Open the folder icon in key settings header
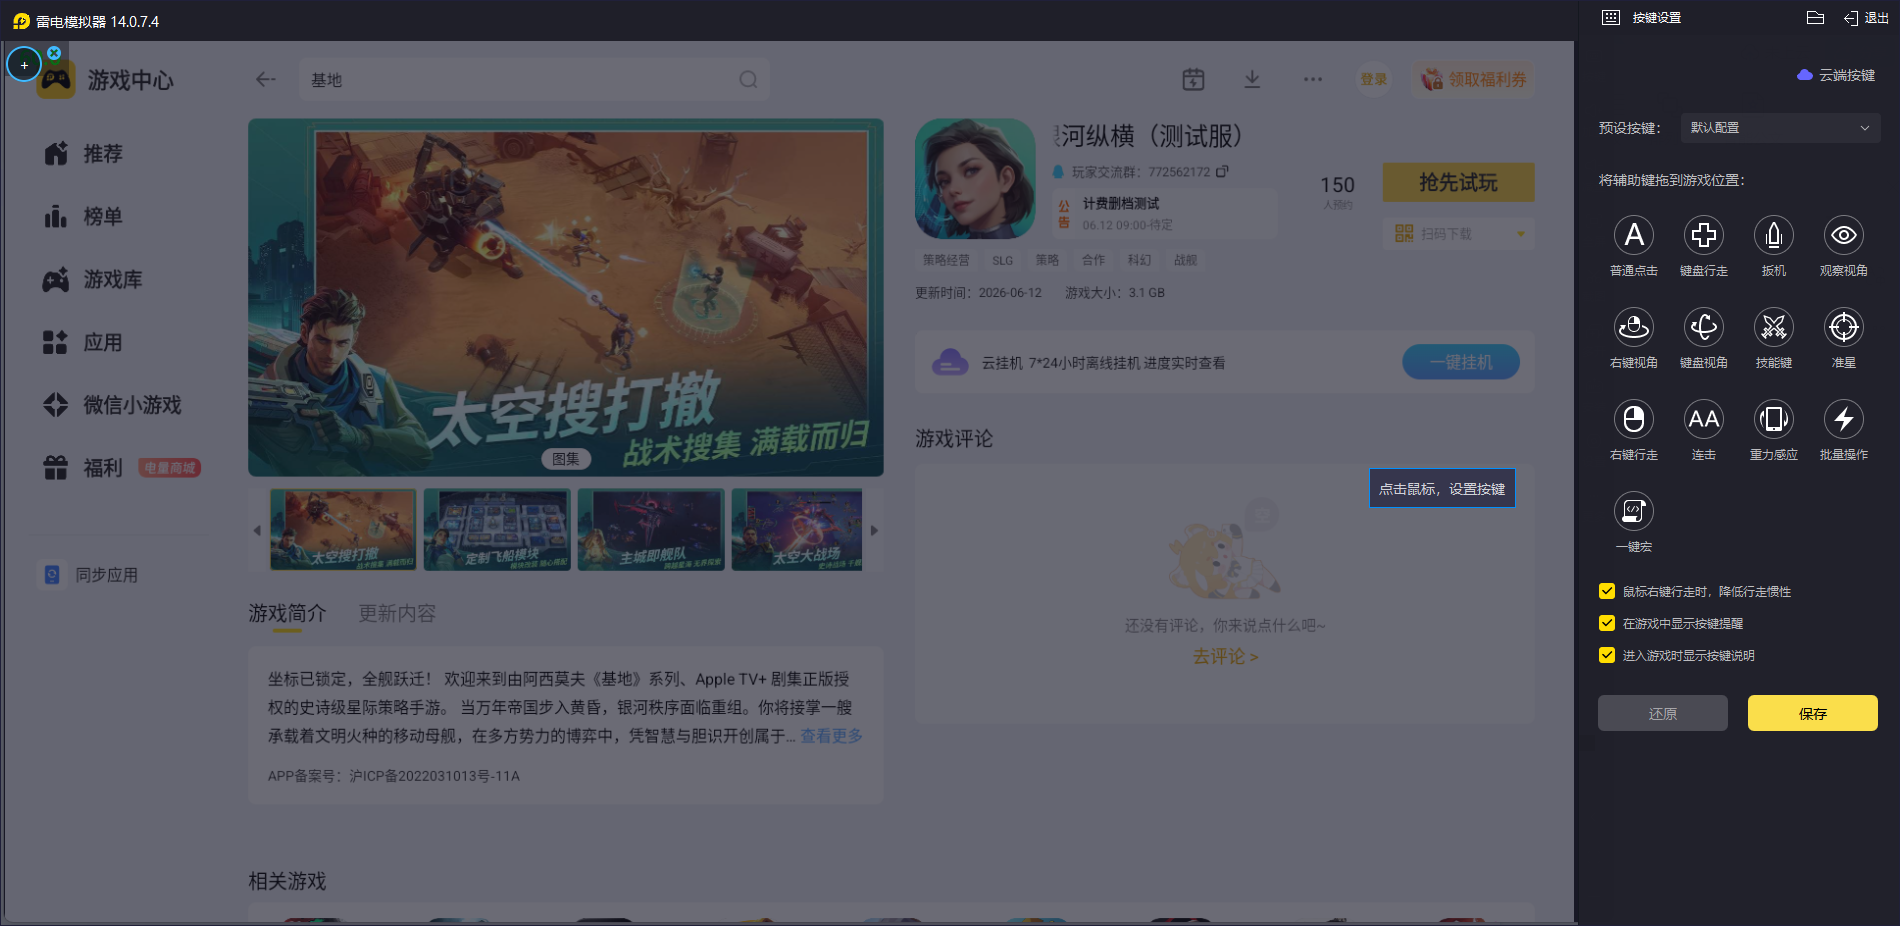Image resolution: width=1900 pixels, height=926 pixels. click(1816, 18)
